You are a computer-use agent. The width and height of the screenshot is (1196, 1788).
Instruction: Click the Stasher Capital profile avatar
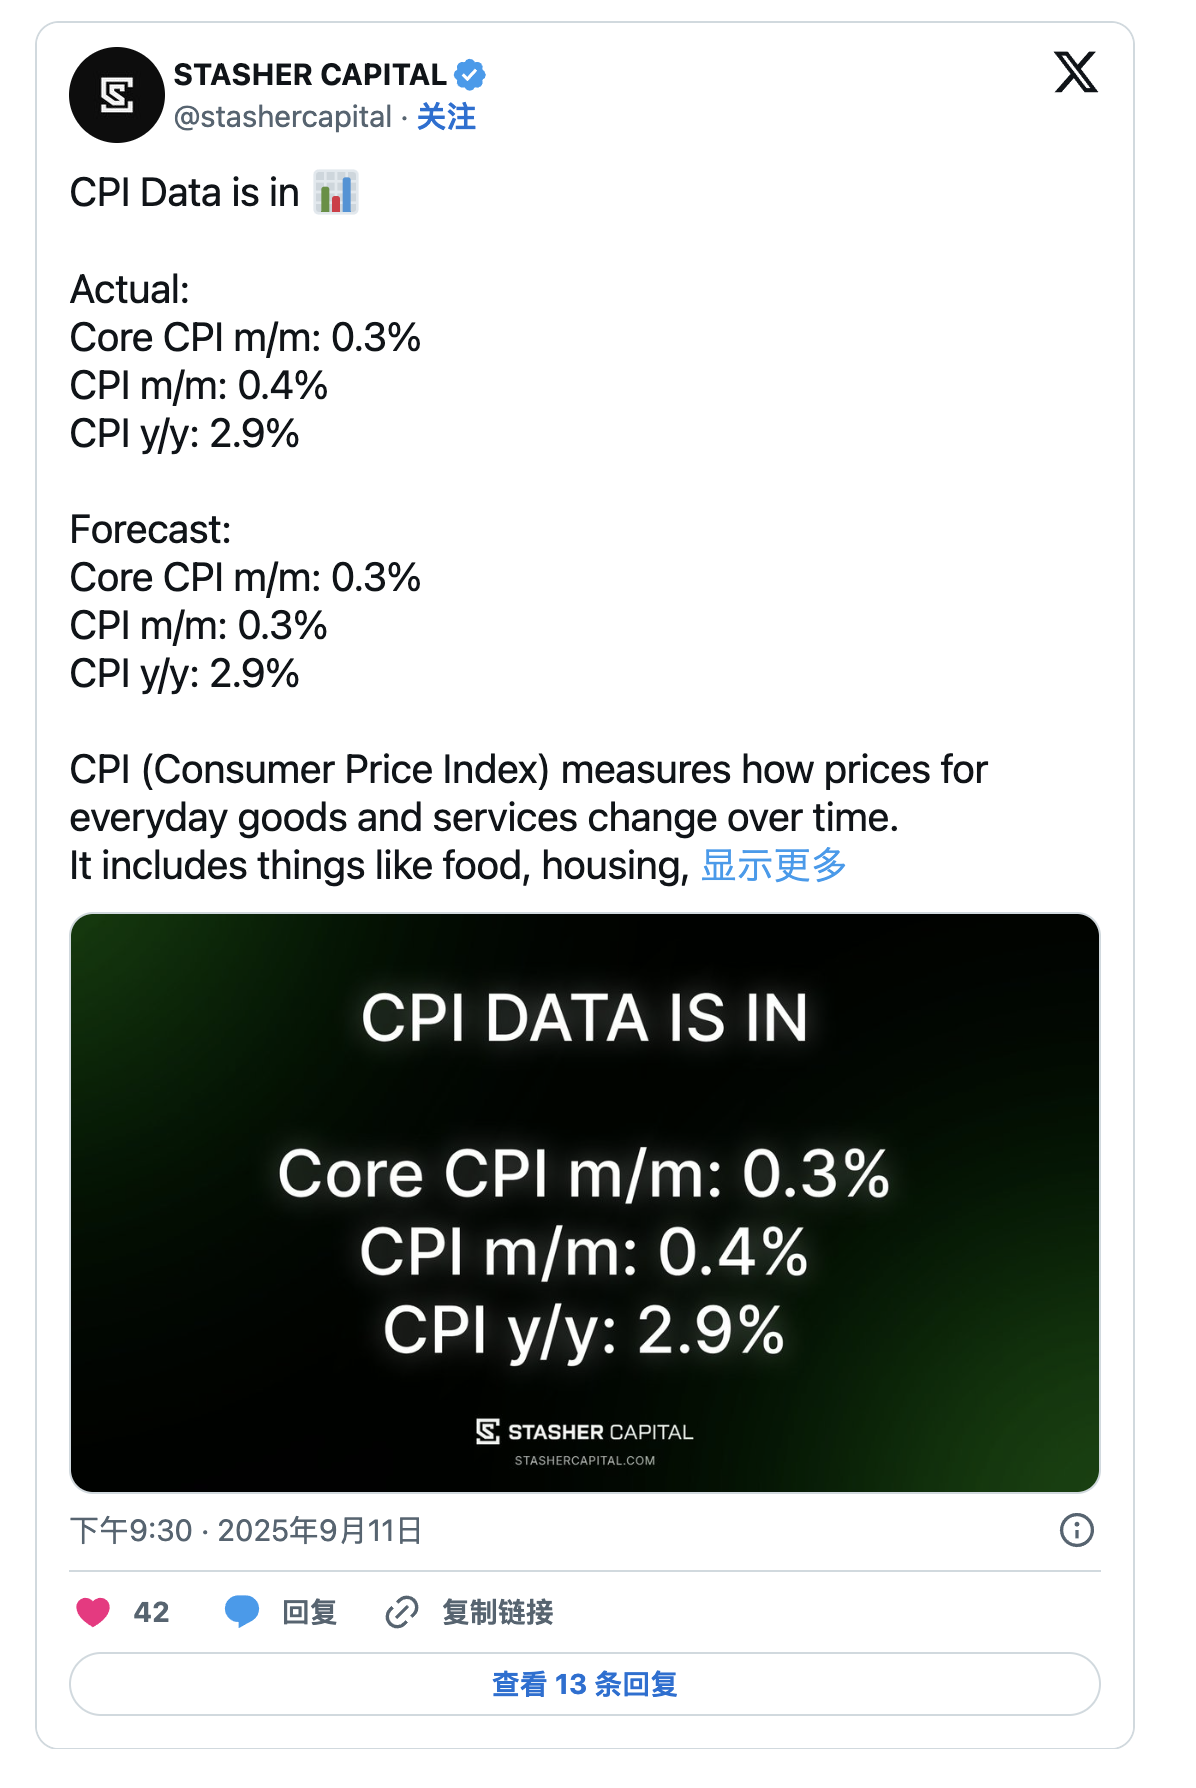pyautogui.click(x=116, y=95)
